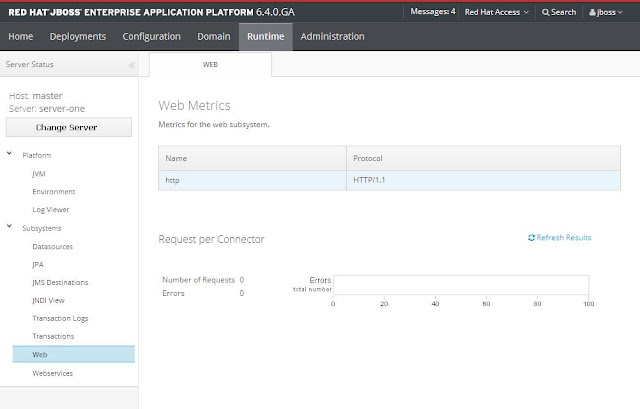
Task: Select the WEB tab
Action: click(210, 64)
